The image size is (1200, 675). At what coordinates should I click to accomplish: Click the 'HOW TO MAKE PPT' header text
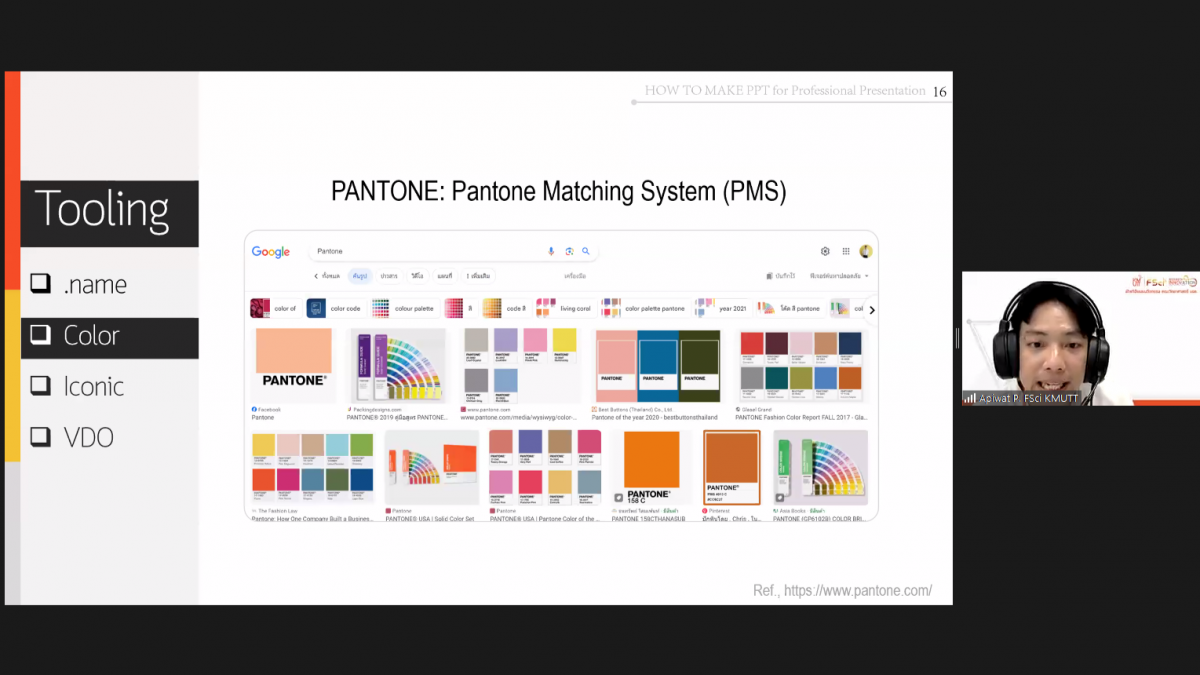(785, 91)
